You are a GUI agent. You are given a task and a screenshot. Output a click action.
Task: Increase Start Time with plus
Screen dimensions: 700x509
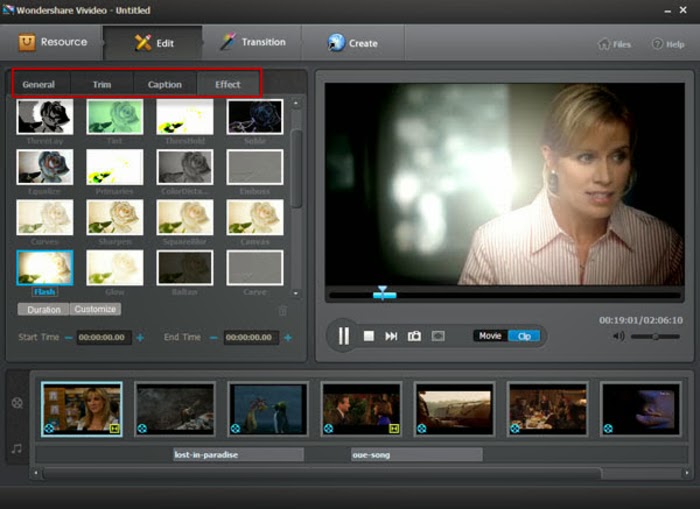click(x=140, y=338)
